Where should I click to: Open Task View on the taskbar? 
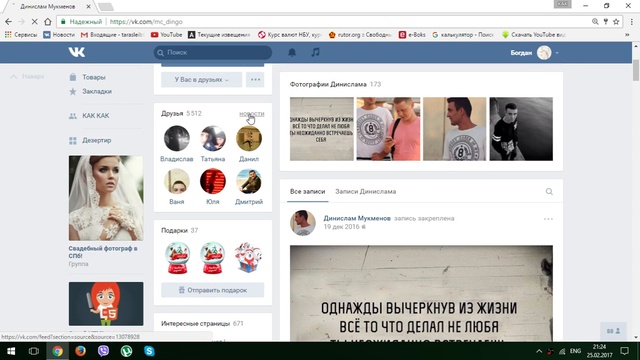[34, 351]
